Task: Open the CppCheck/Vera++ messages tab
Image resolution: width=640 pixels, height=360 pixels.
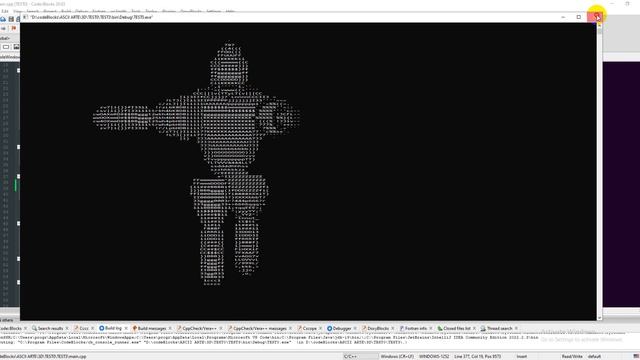Action: (260, 328)
